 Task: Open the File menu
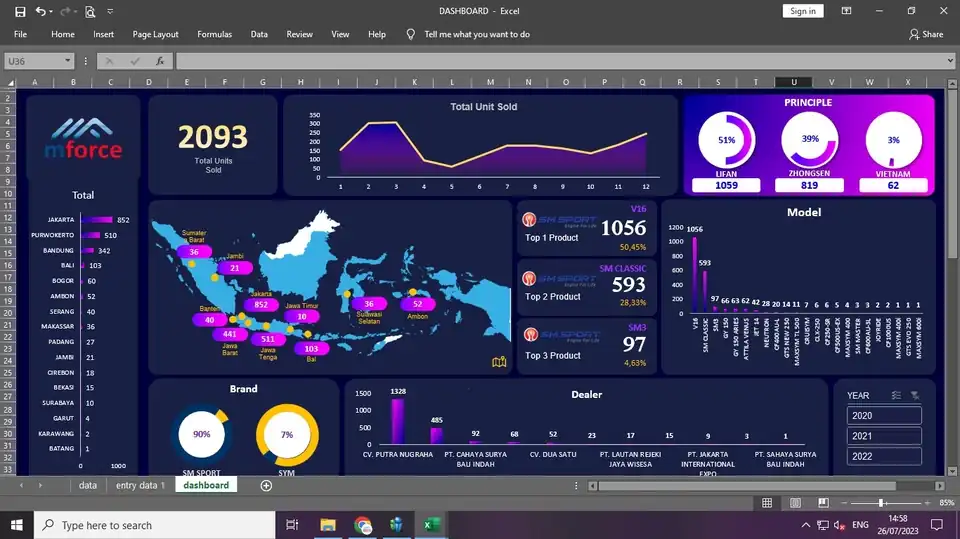[x=20, y=34]
